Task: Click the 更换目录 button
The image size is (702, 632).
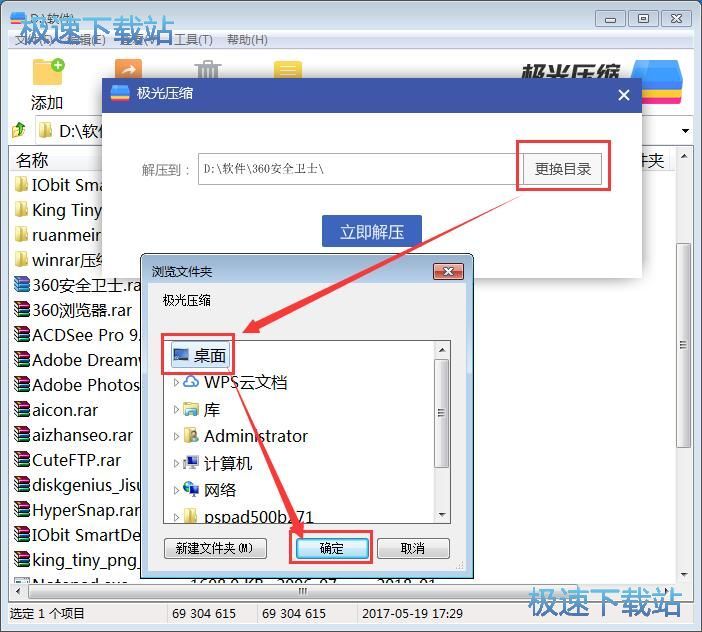Action: click(562, 169)
